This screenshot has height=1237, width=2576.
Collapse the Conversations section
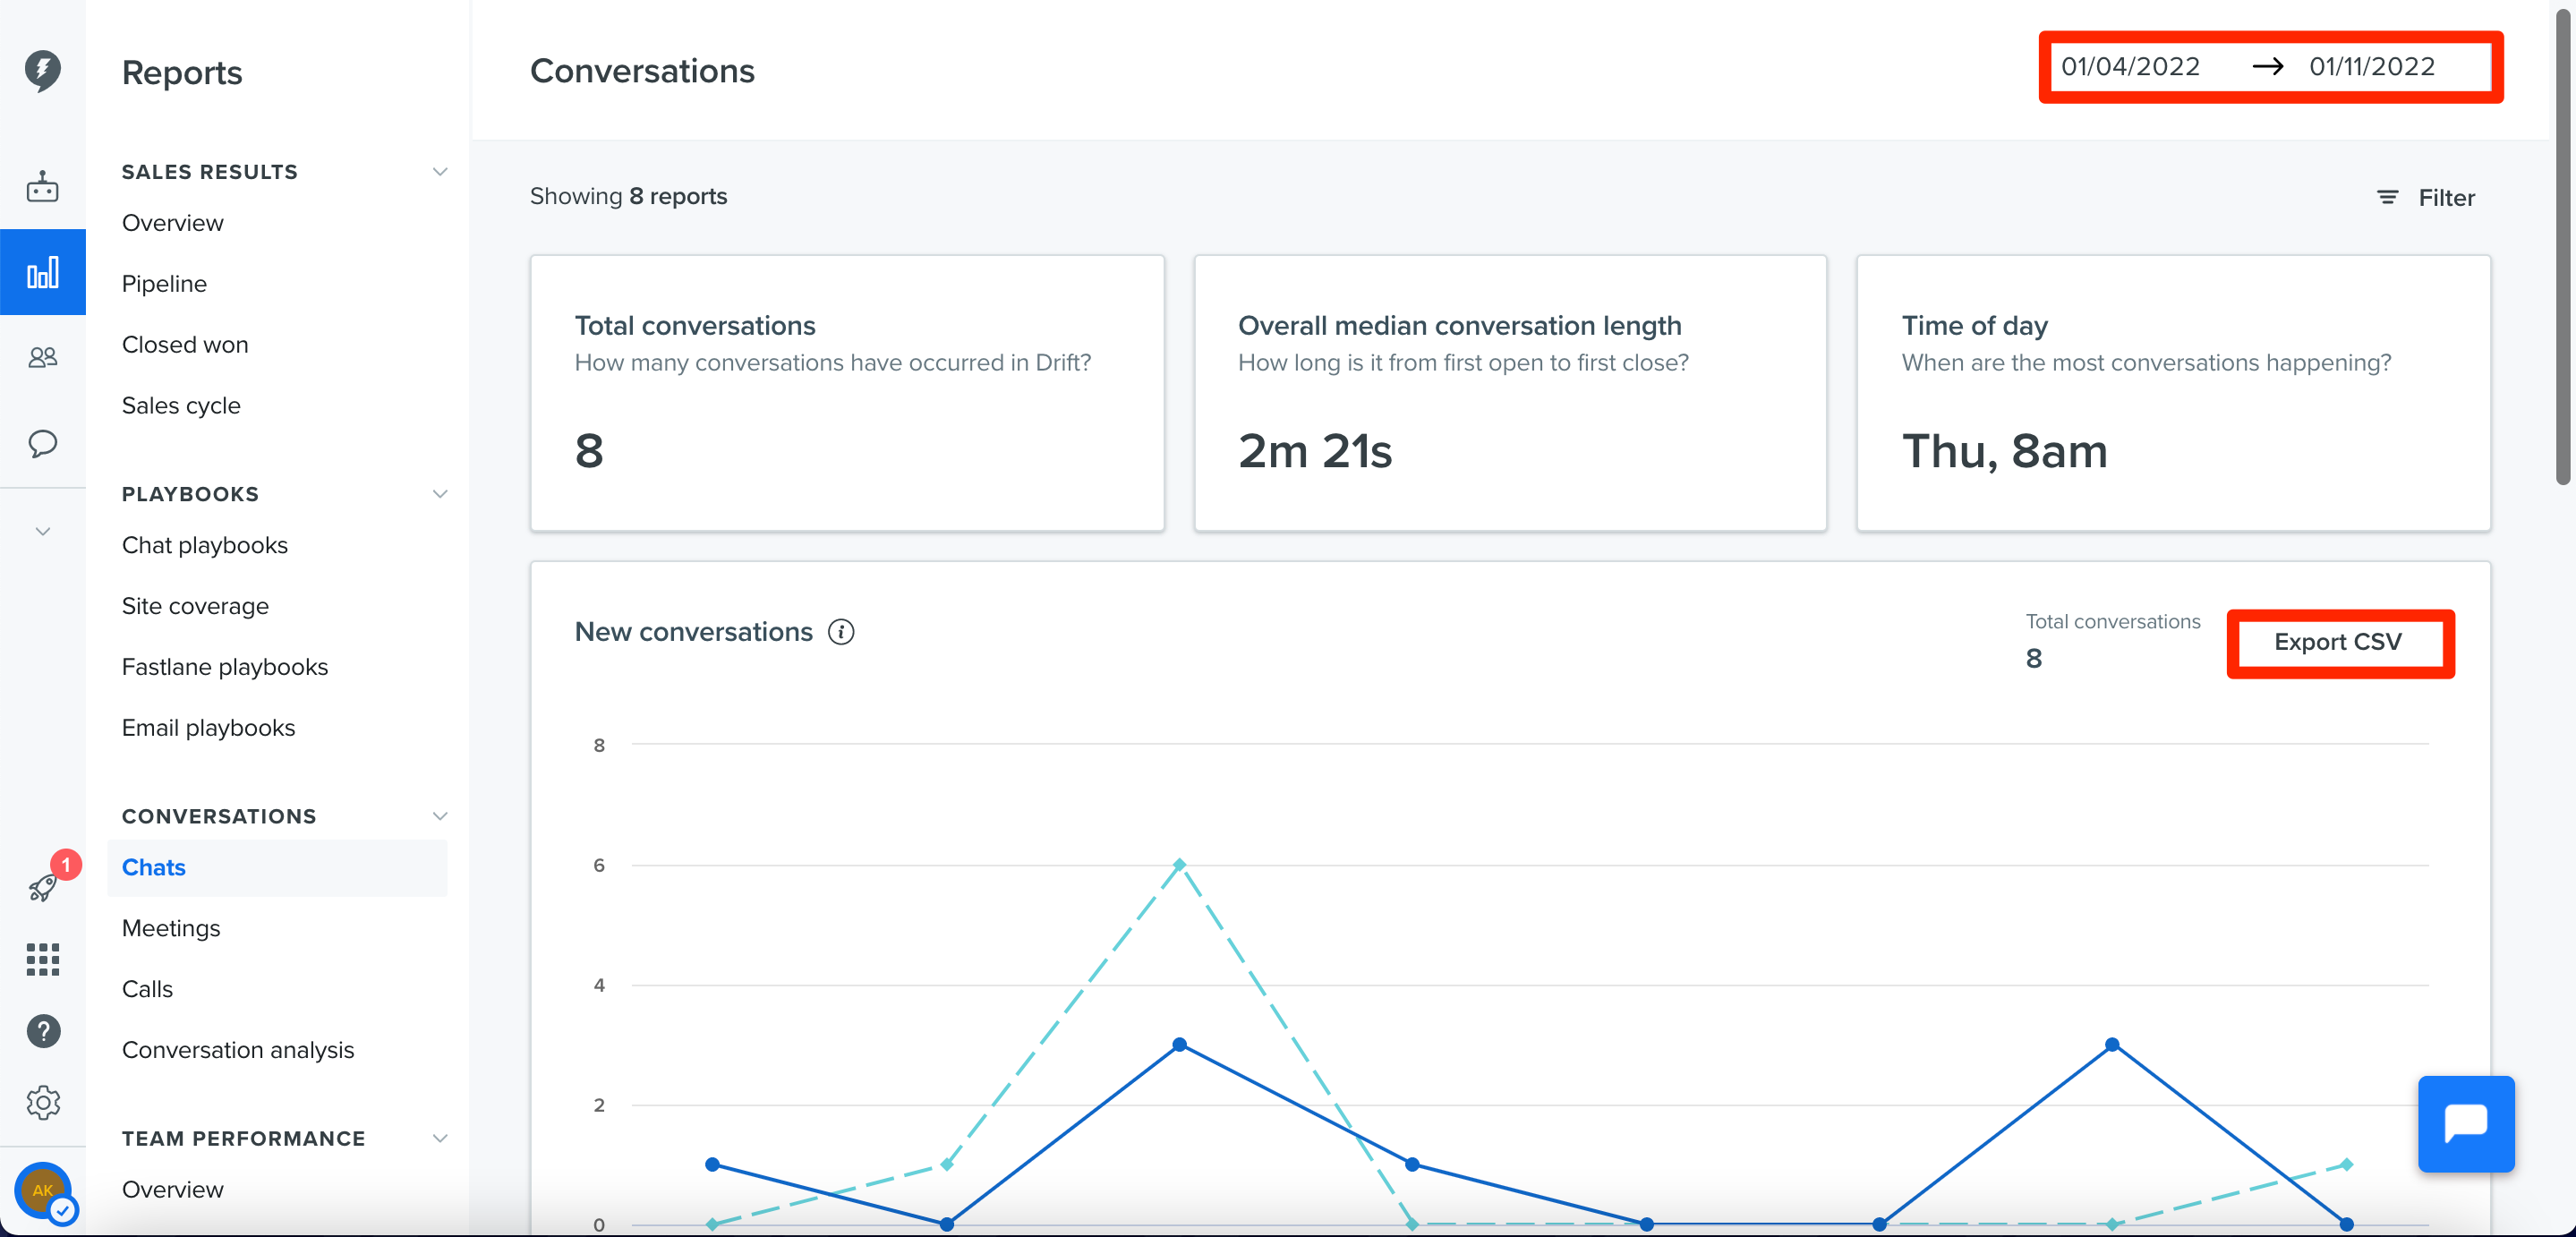click(439, 815)
